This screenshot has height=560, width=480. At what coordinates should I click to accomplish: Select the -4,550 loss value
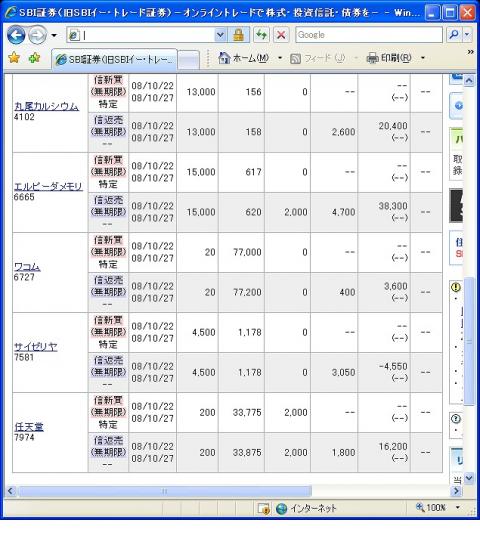(x=393, y=366)
